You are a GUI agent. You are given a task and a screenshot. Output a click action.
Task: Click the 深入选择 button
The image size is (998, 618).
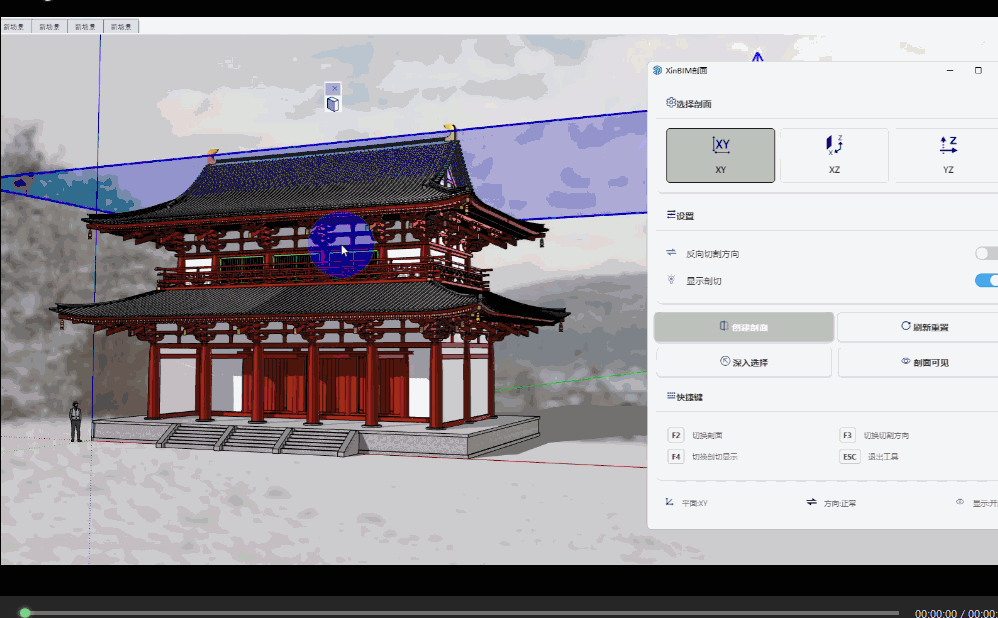[x=744, y=361]
